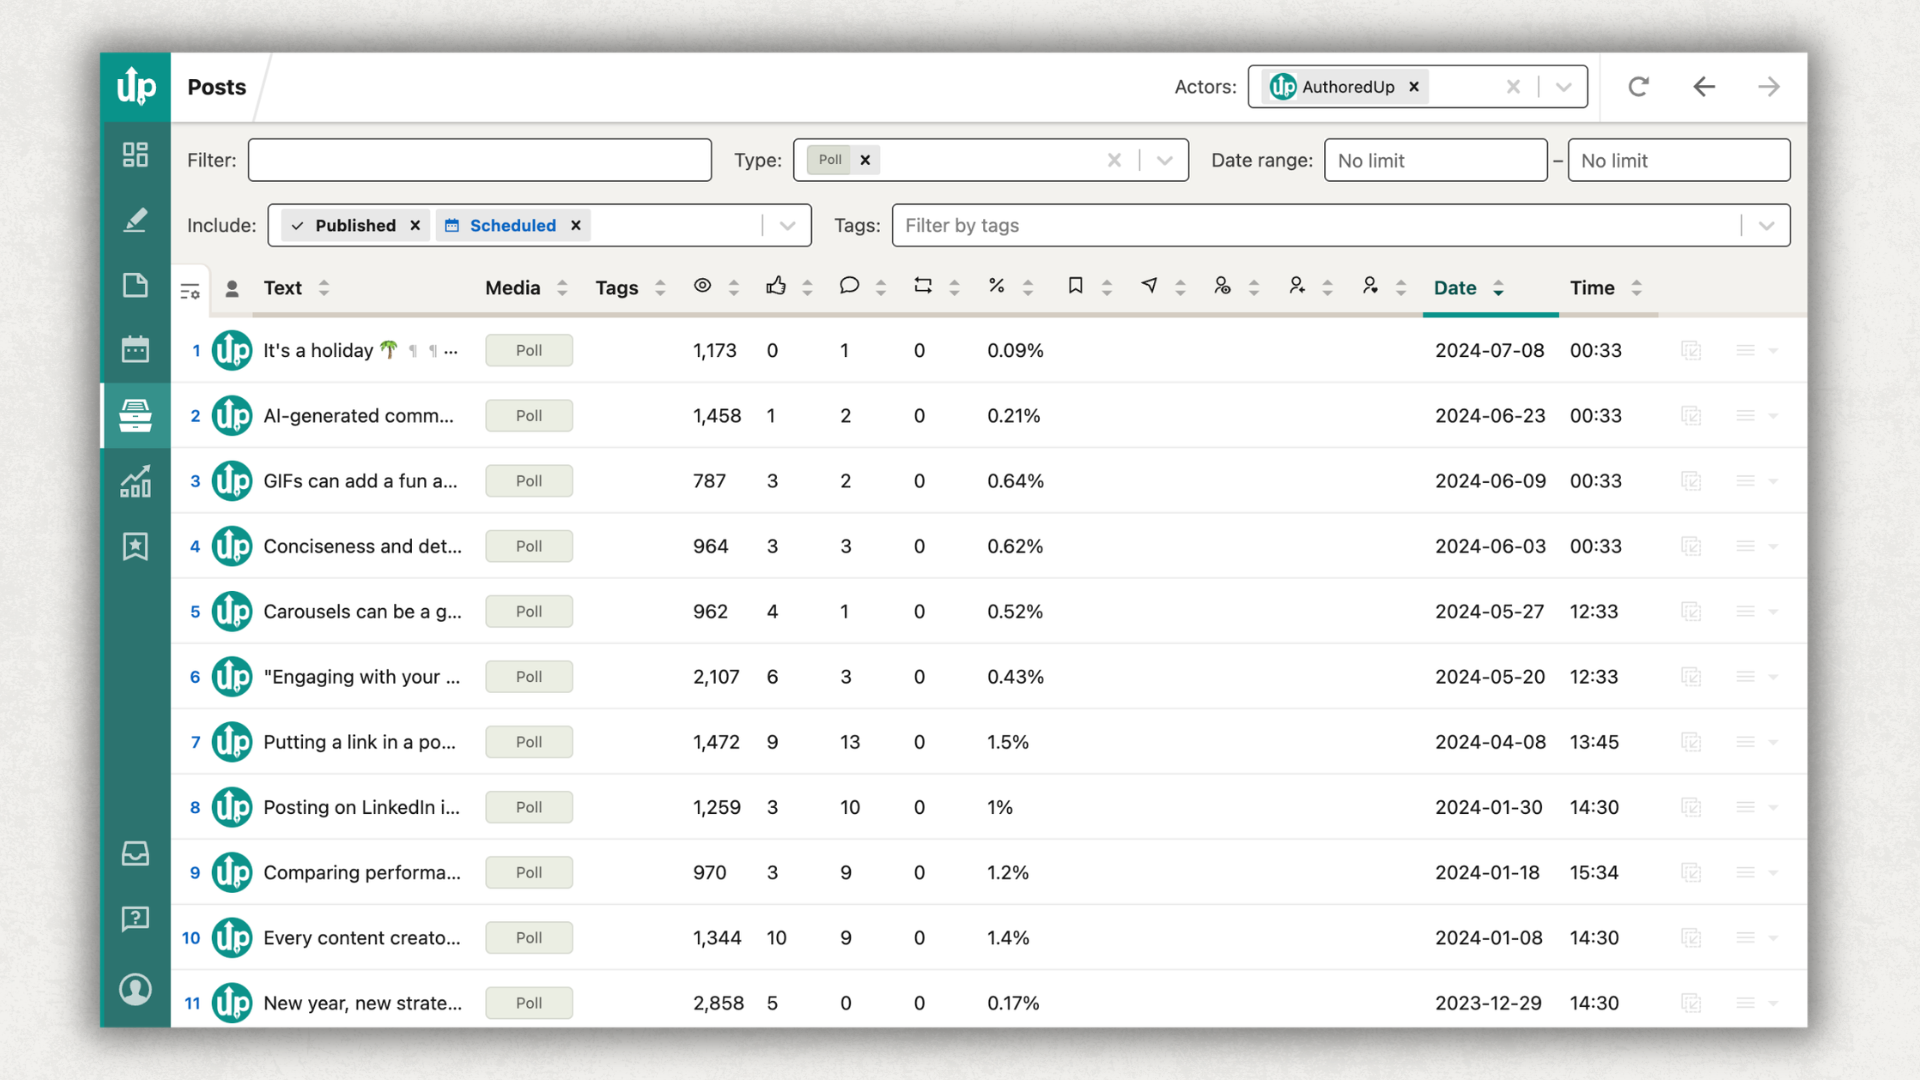Select the compose pencil icon

[x=135, y=220]
